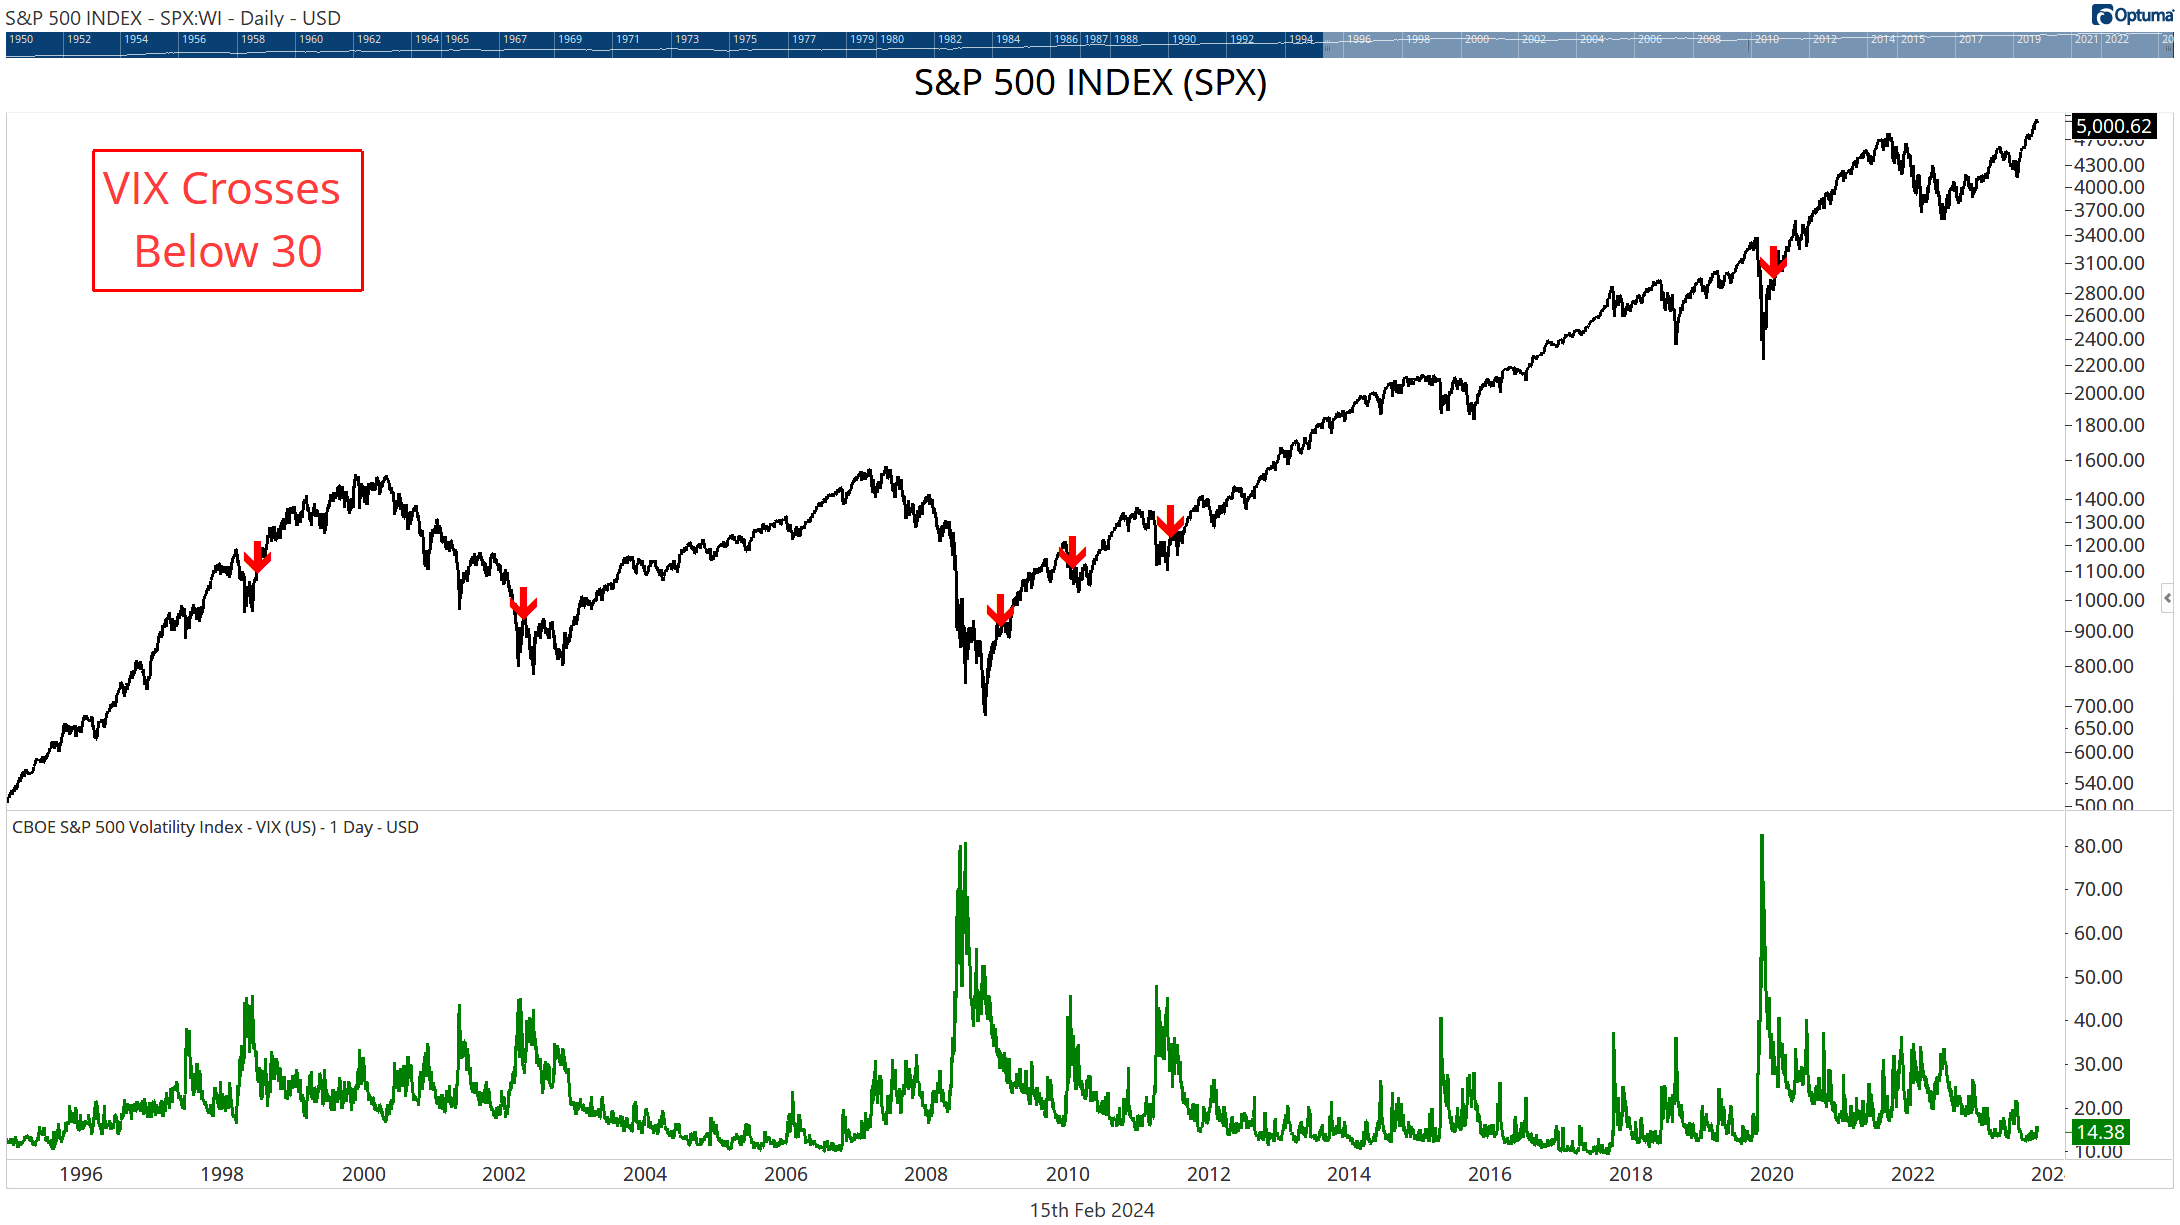Select 2017 in the top overview strip
This screenshot has width=2180, height=1225.
tap(1971, 39)
